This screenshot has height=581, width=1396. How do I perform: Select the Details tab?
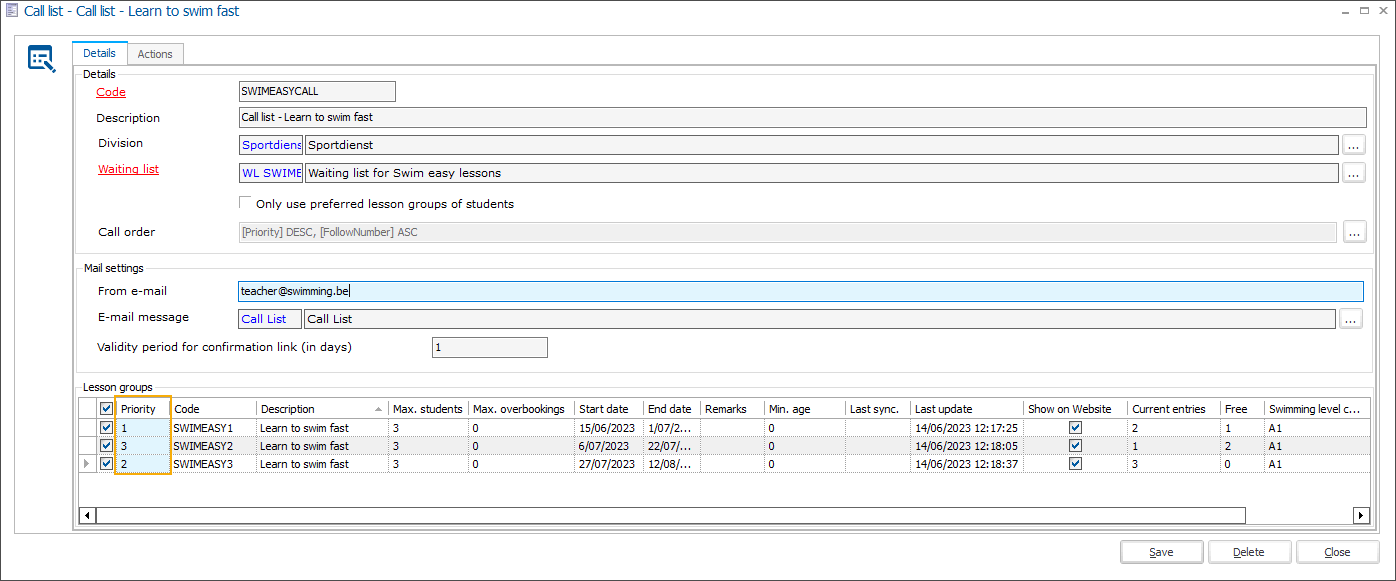point(99,53)
